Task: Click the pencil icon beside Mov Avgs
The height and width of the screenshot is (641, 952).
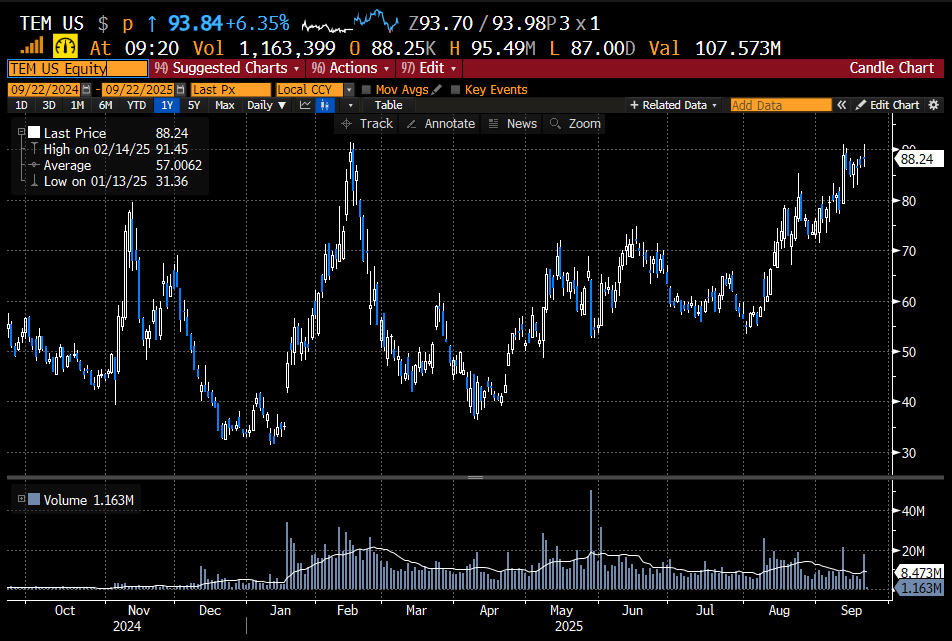Action: (x=437, y=90)
